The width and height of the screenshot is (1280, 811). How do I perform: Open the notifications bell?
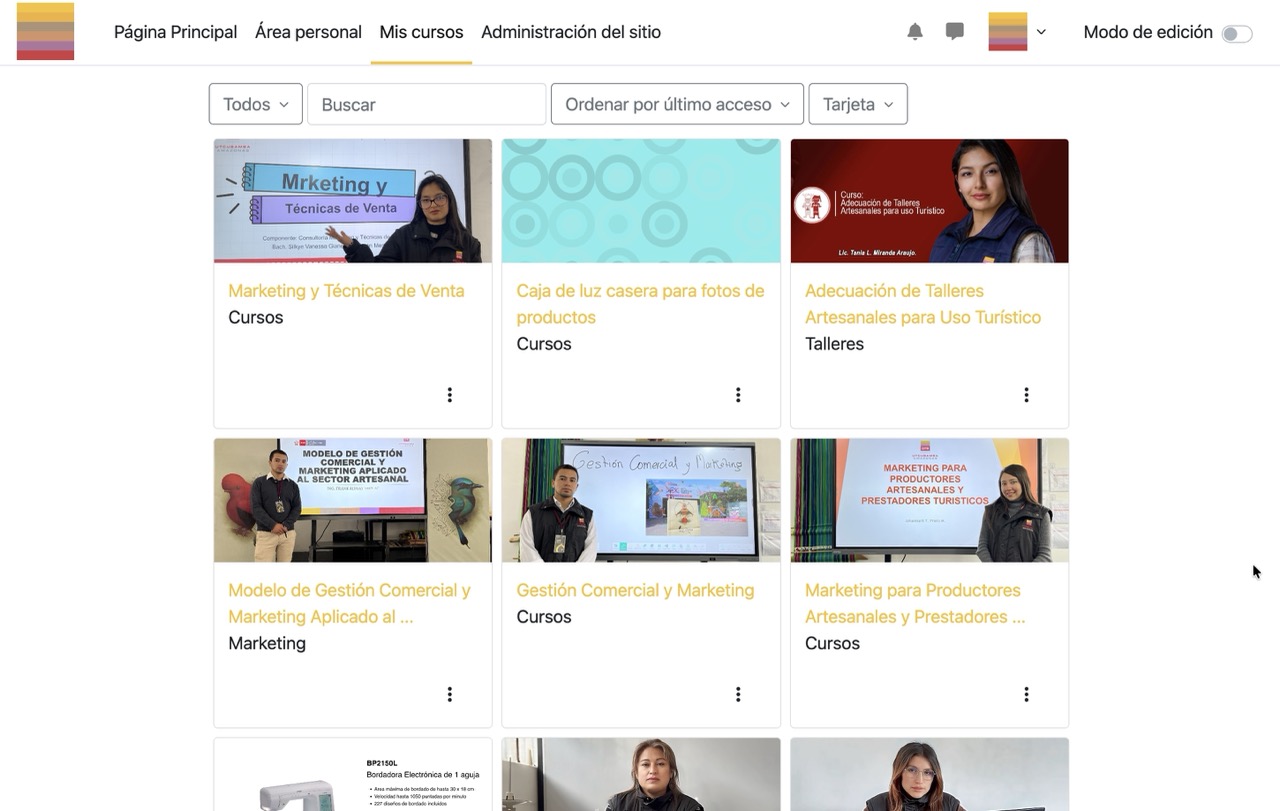pyautogui.click(x=914, y=31)
